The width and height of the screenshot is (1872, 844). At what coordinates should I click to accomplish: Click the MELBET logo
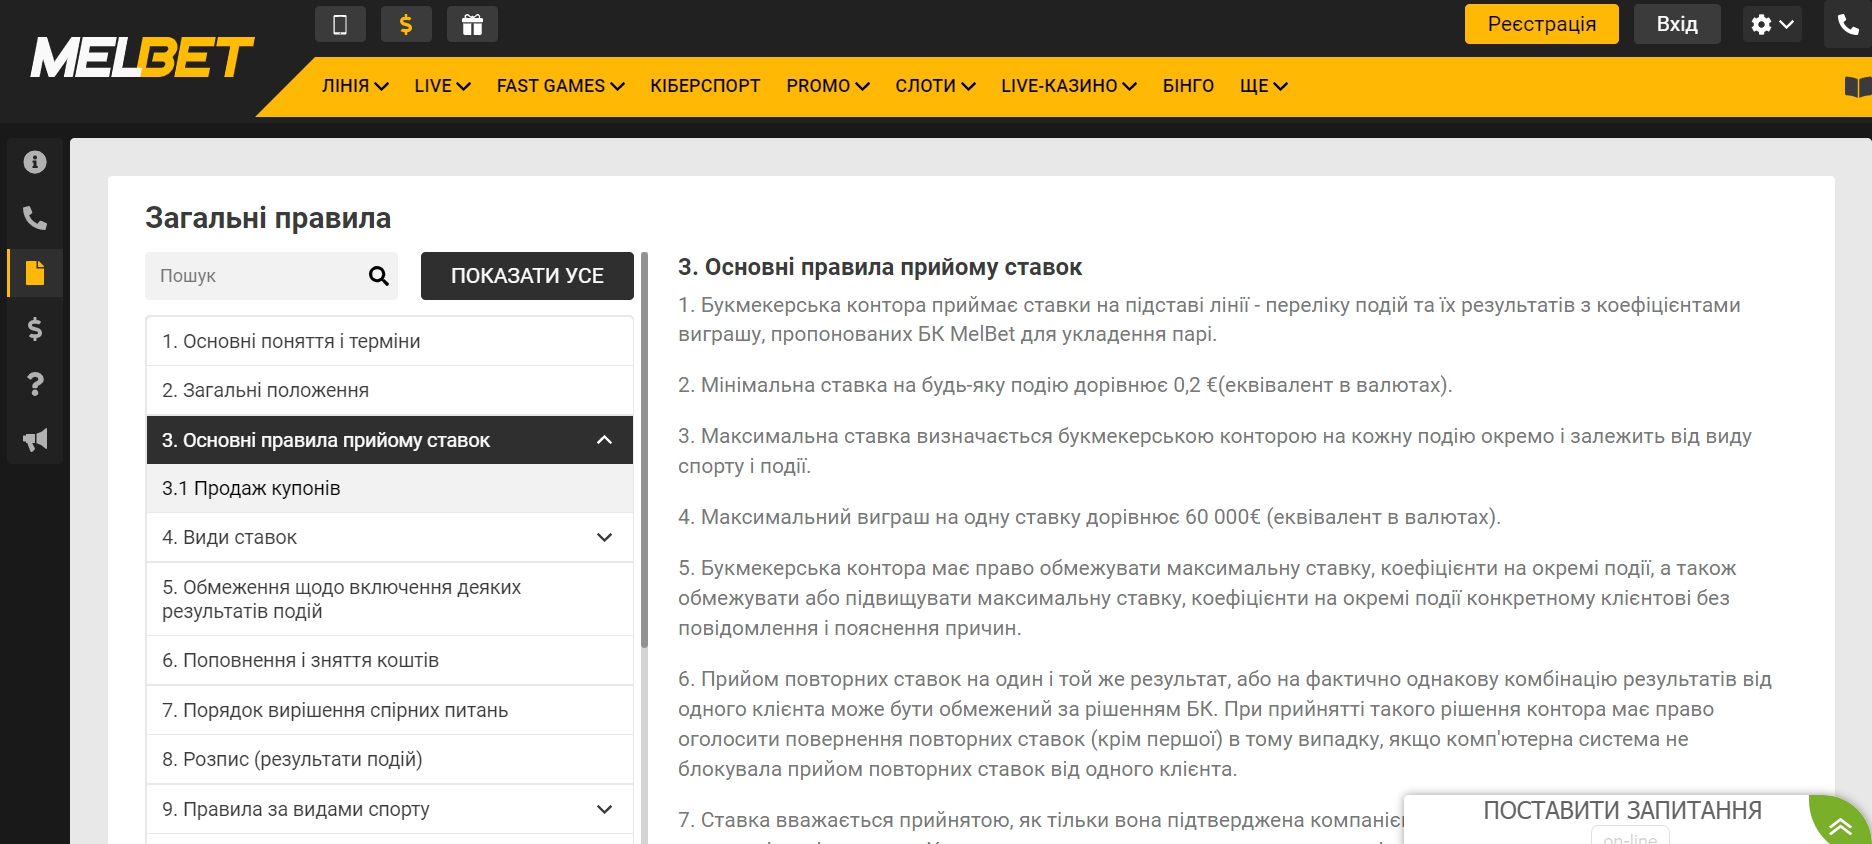[142, 59]
